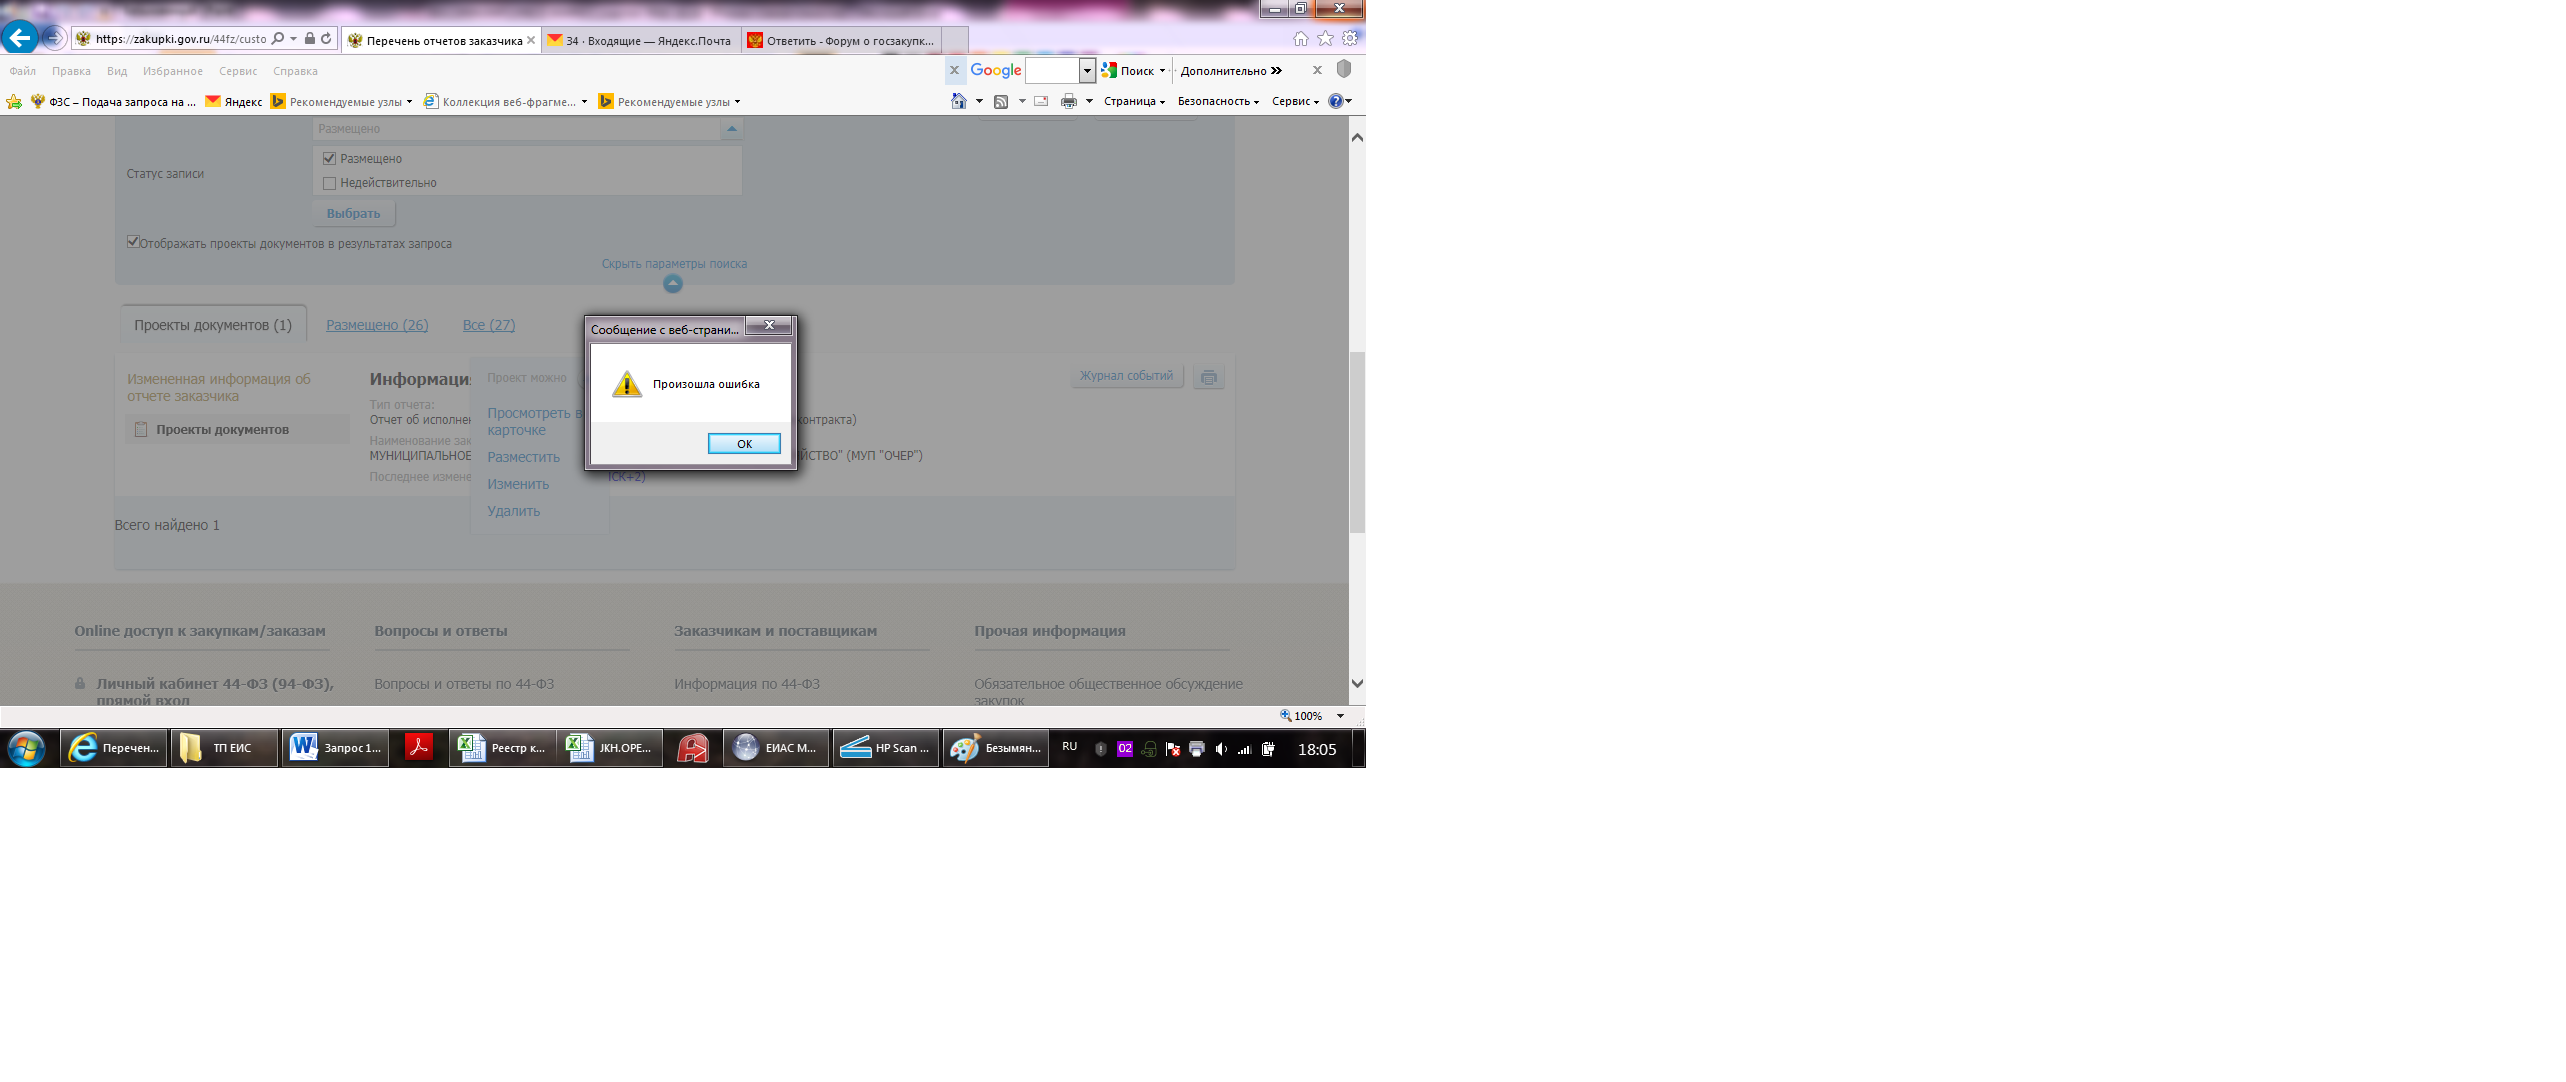Image resolution: width=2566 pixels, height=1082 pixels.
Task: Open the IE tools gear icon
Action: (1350, 39)
